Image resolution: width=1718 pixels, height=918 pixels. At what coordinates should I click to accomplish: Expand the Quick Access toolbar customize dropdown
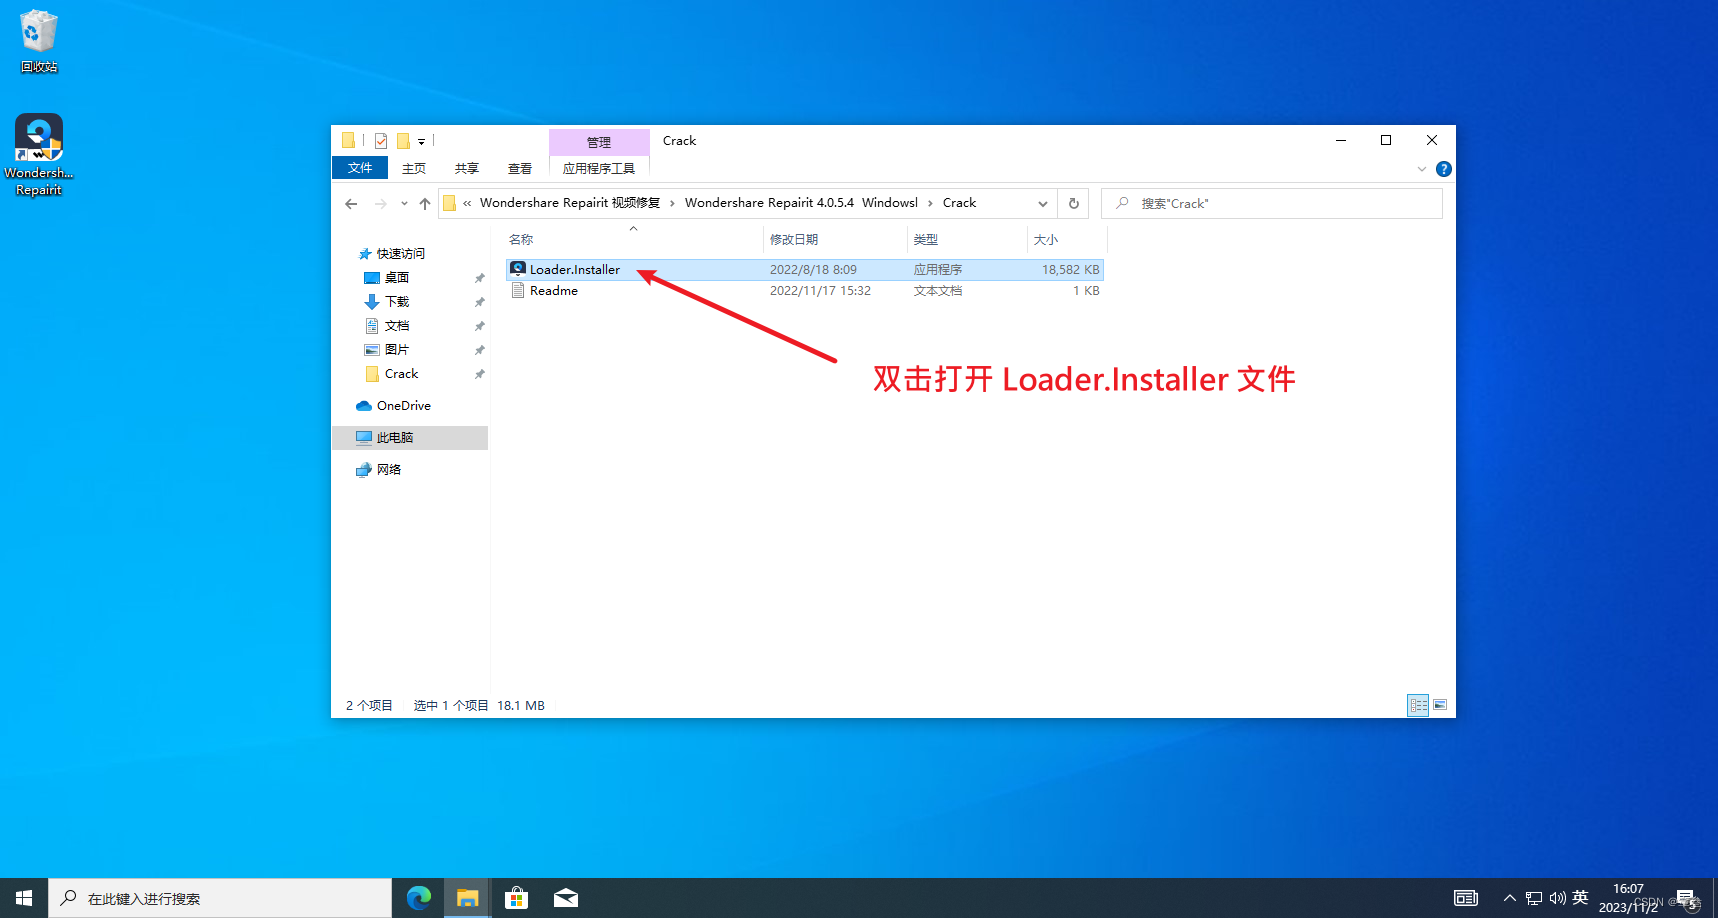click(421, 142)
